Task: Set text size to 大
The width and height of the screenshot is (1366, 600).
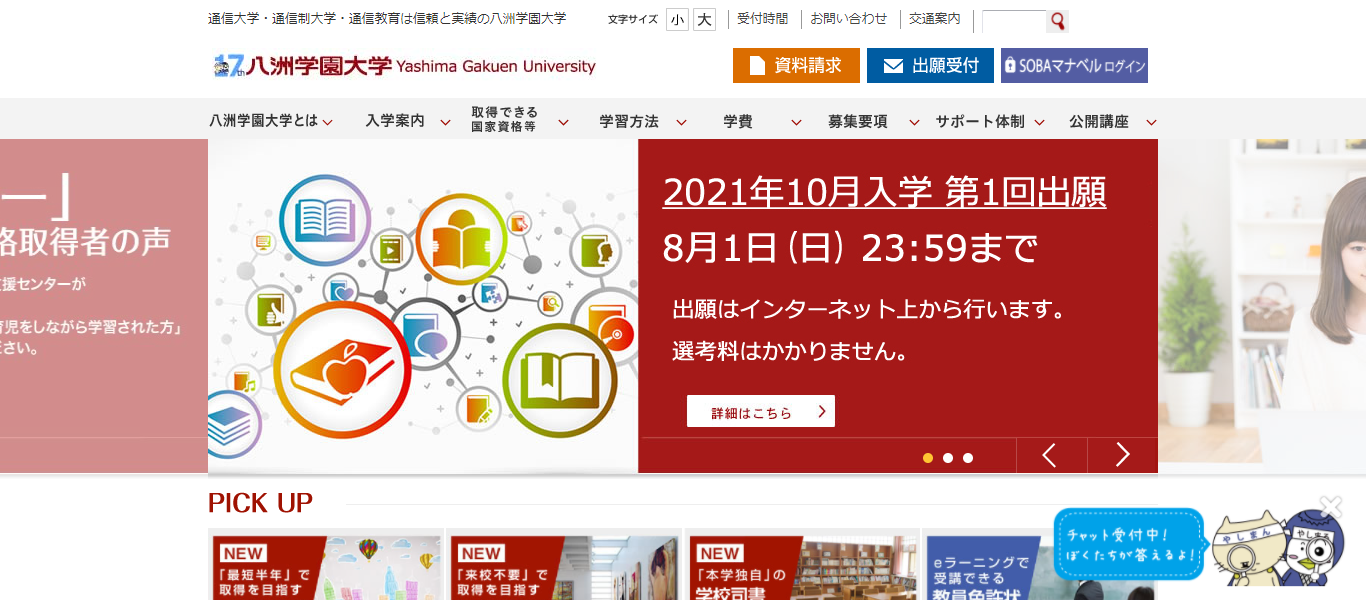Action: [x=704, y=19]
